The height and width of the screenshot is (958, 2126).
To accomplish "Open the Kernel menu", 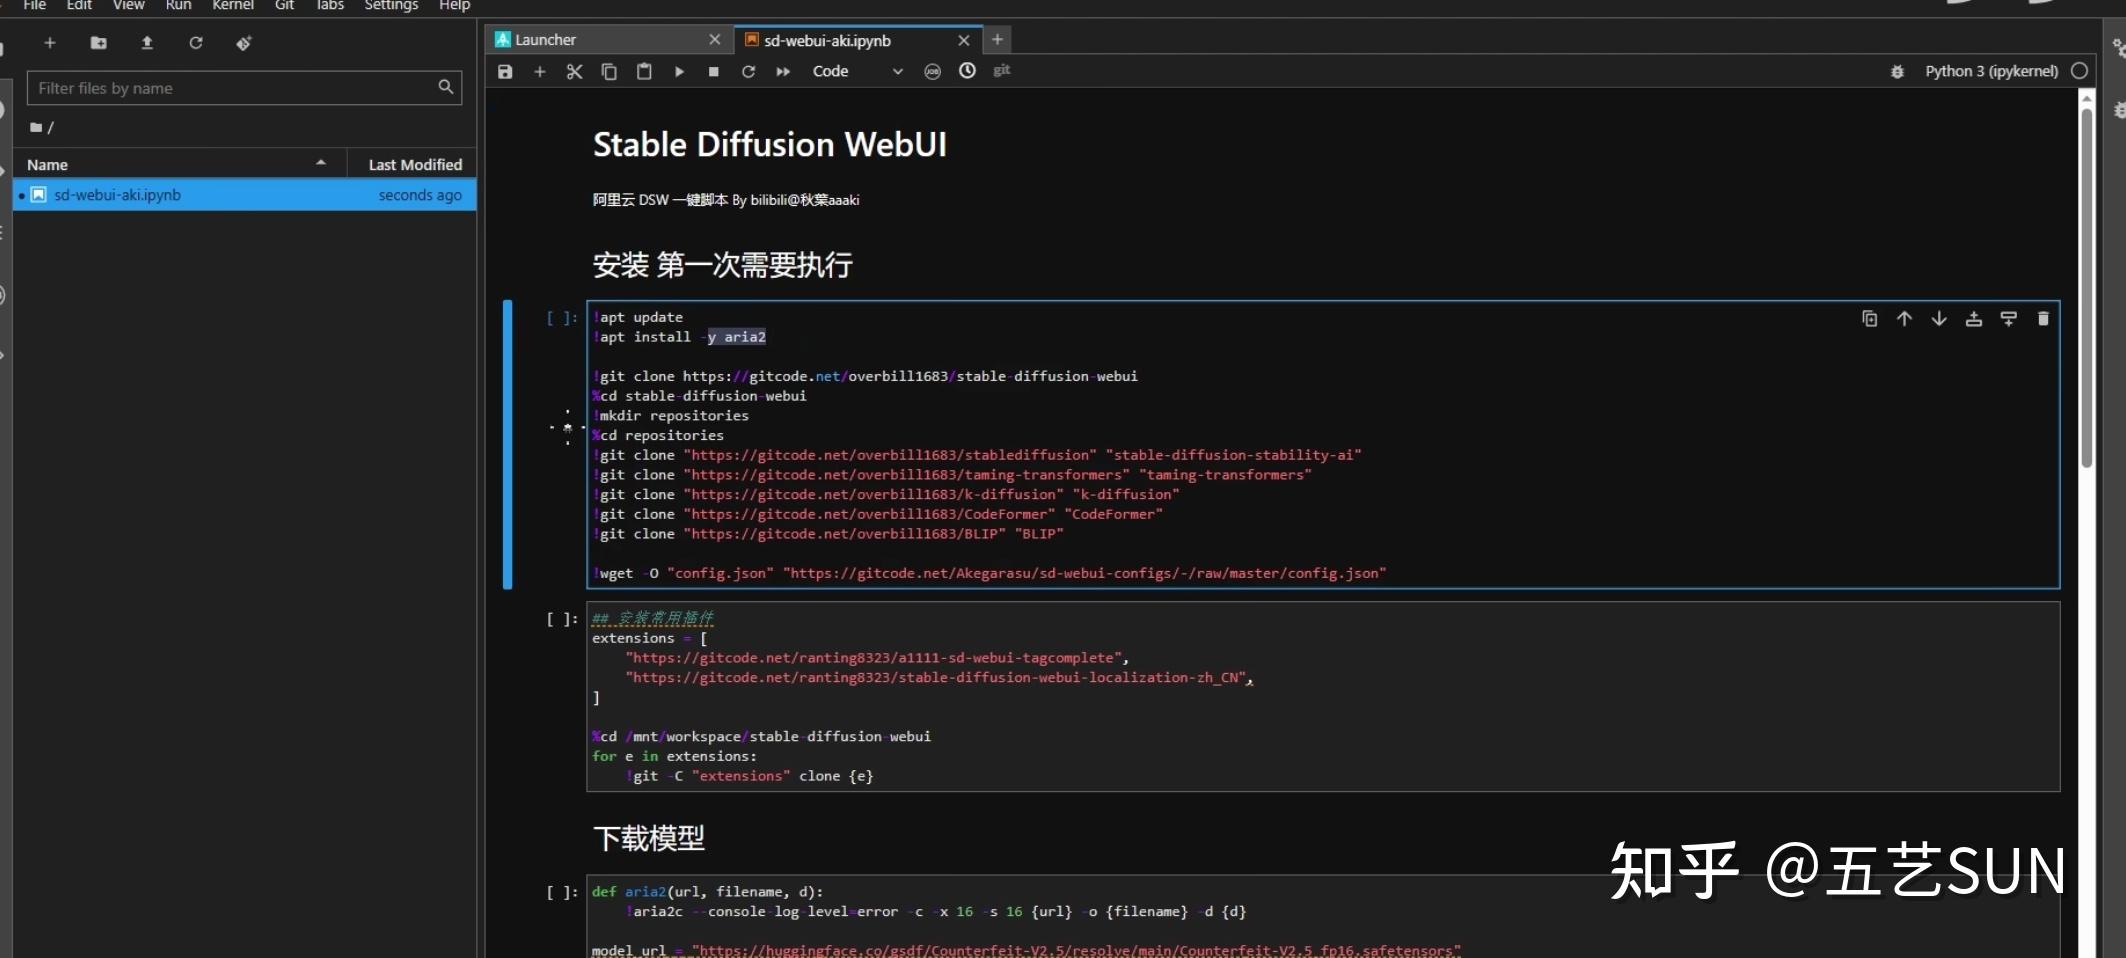I will click(x=233, y=5).
